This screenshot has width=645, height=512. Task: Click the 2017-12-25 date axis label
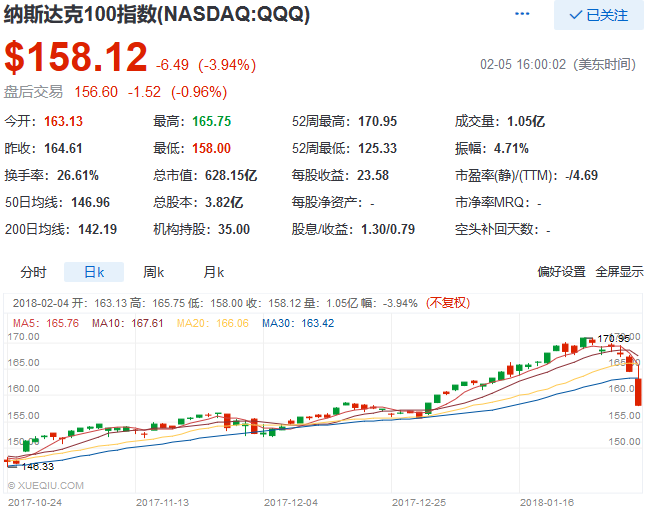pyautogui.click(x=419, y=503)
